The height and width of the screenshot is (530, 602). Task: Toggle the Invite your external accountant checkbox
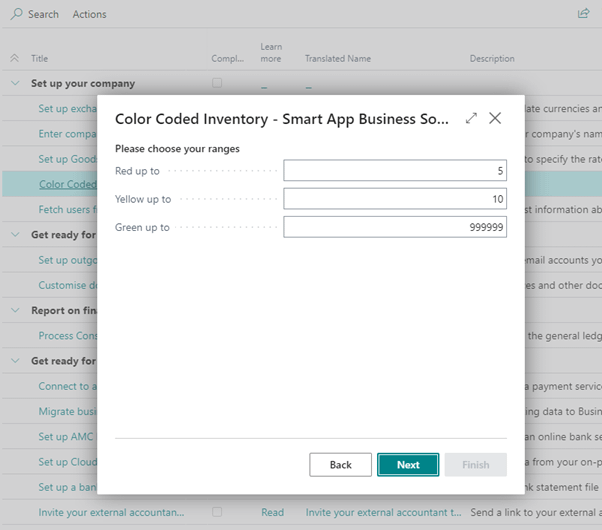click(x=217, y=512)
